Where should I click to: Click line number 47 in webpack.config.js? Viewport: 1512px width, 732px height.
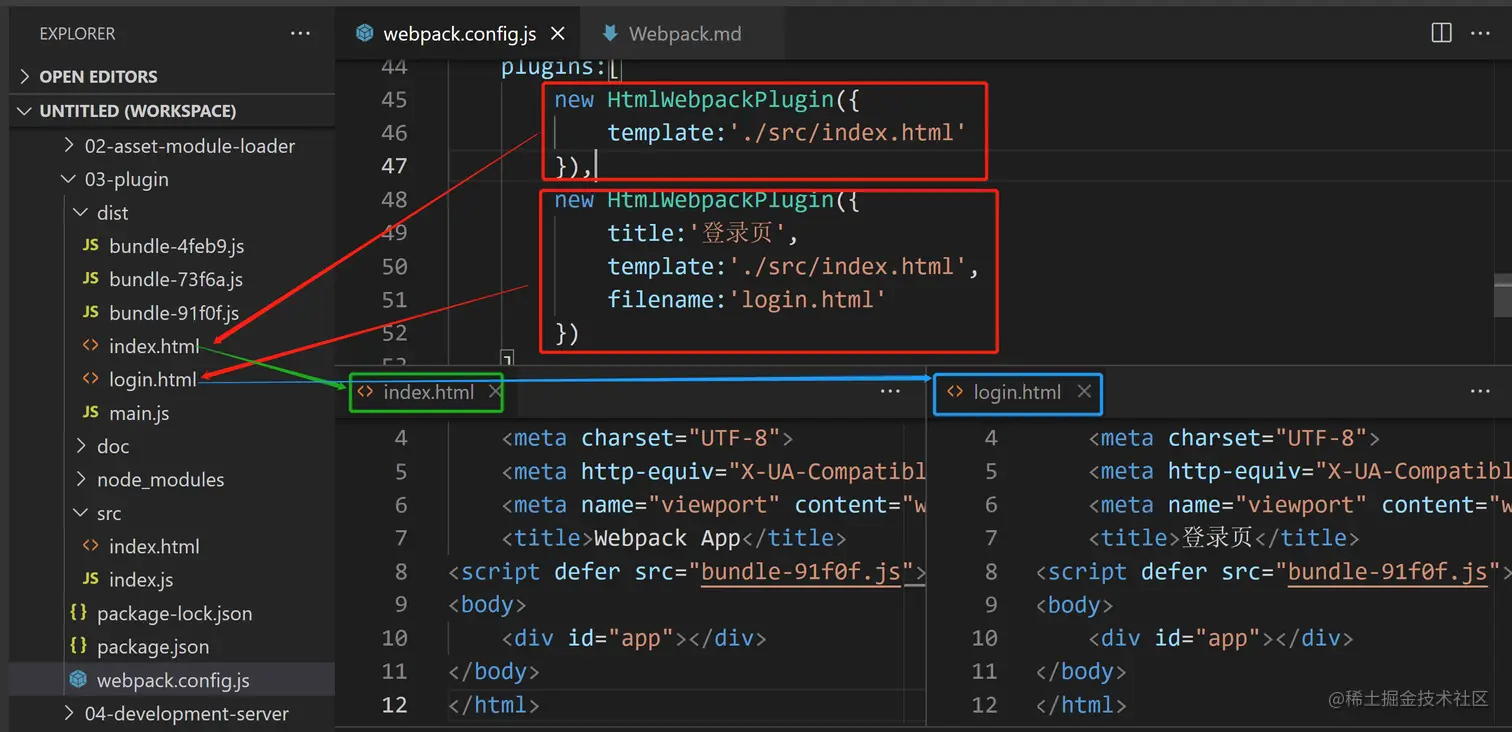coord(394,166)
